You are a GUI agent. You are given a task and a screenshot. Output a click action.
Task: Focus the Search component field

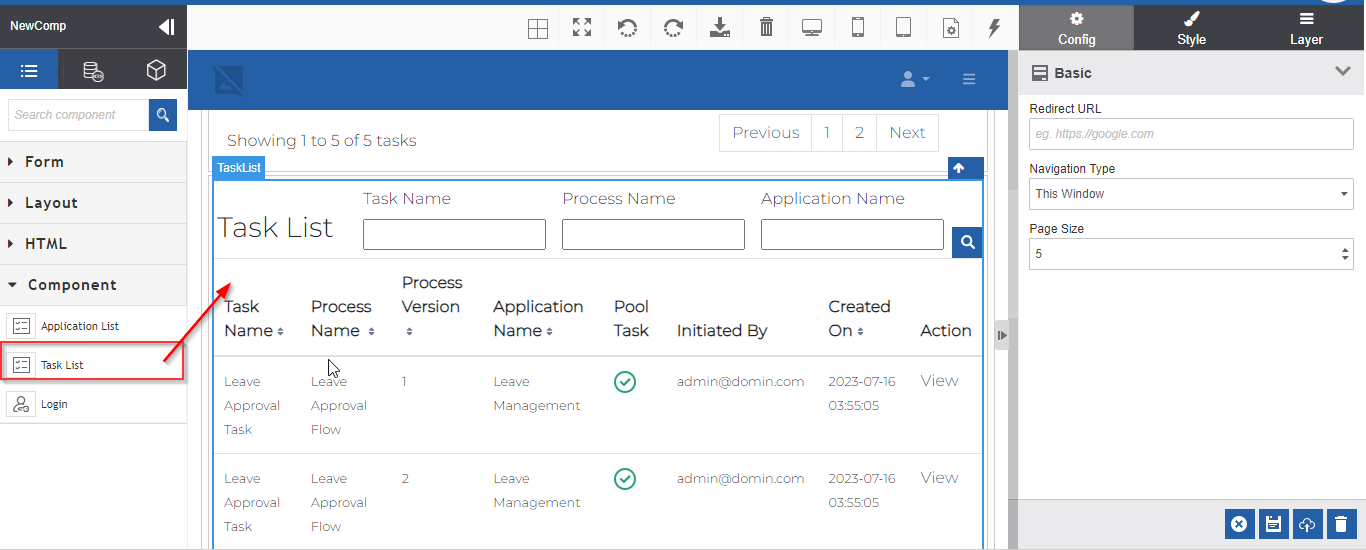[79, 115]
